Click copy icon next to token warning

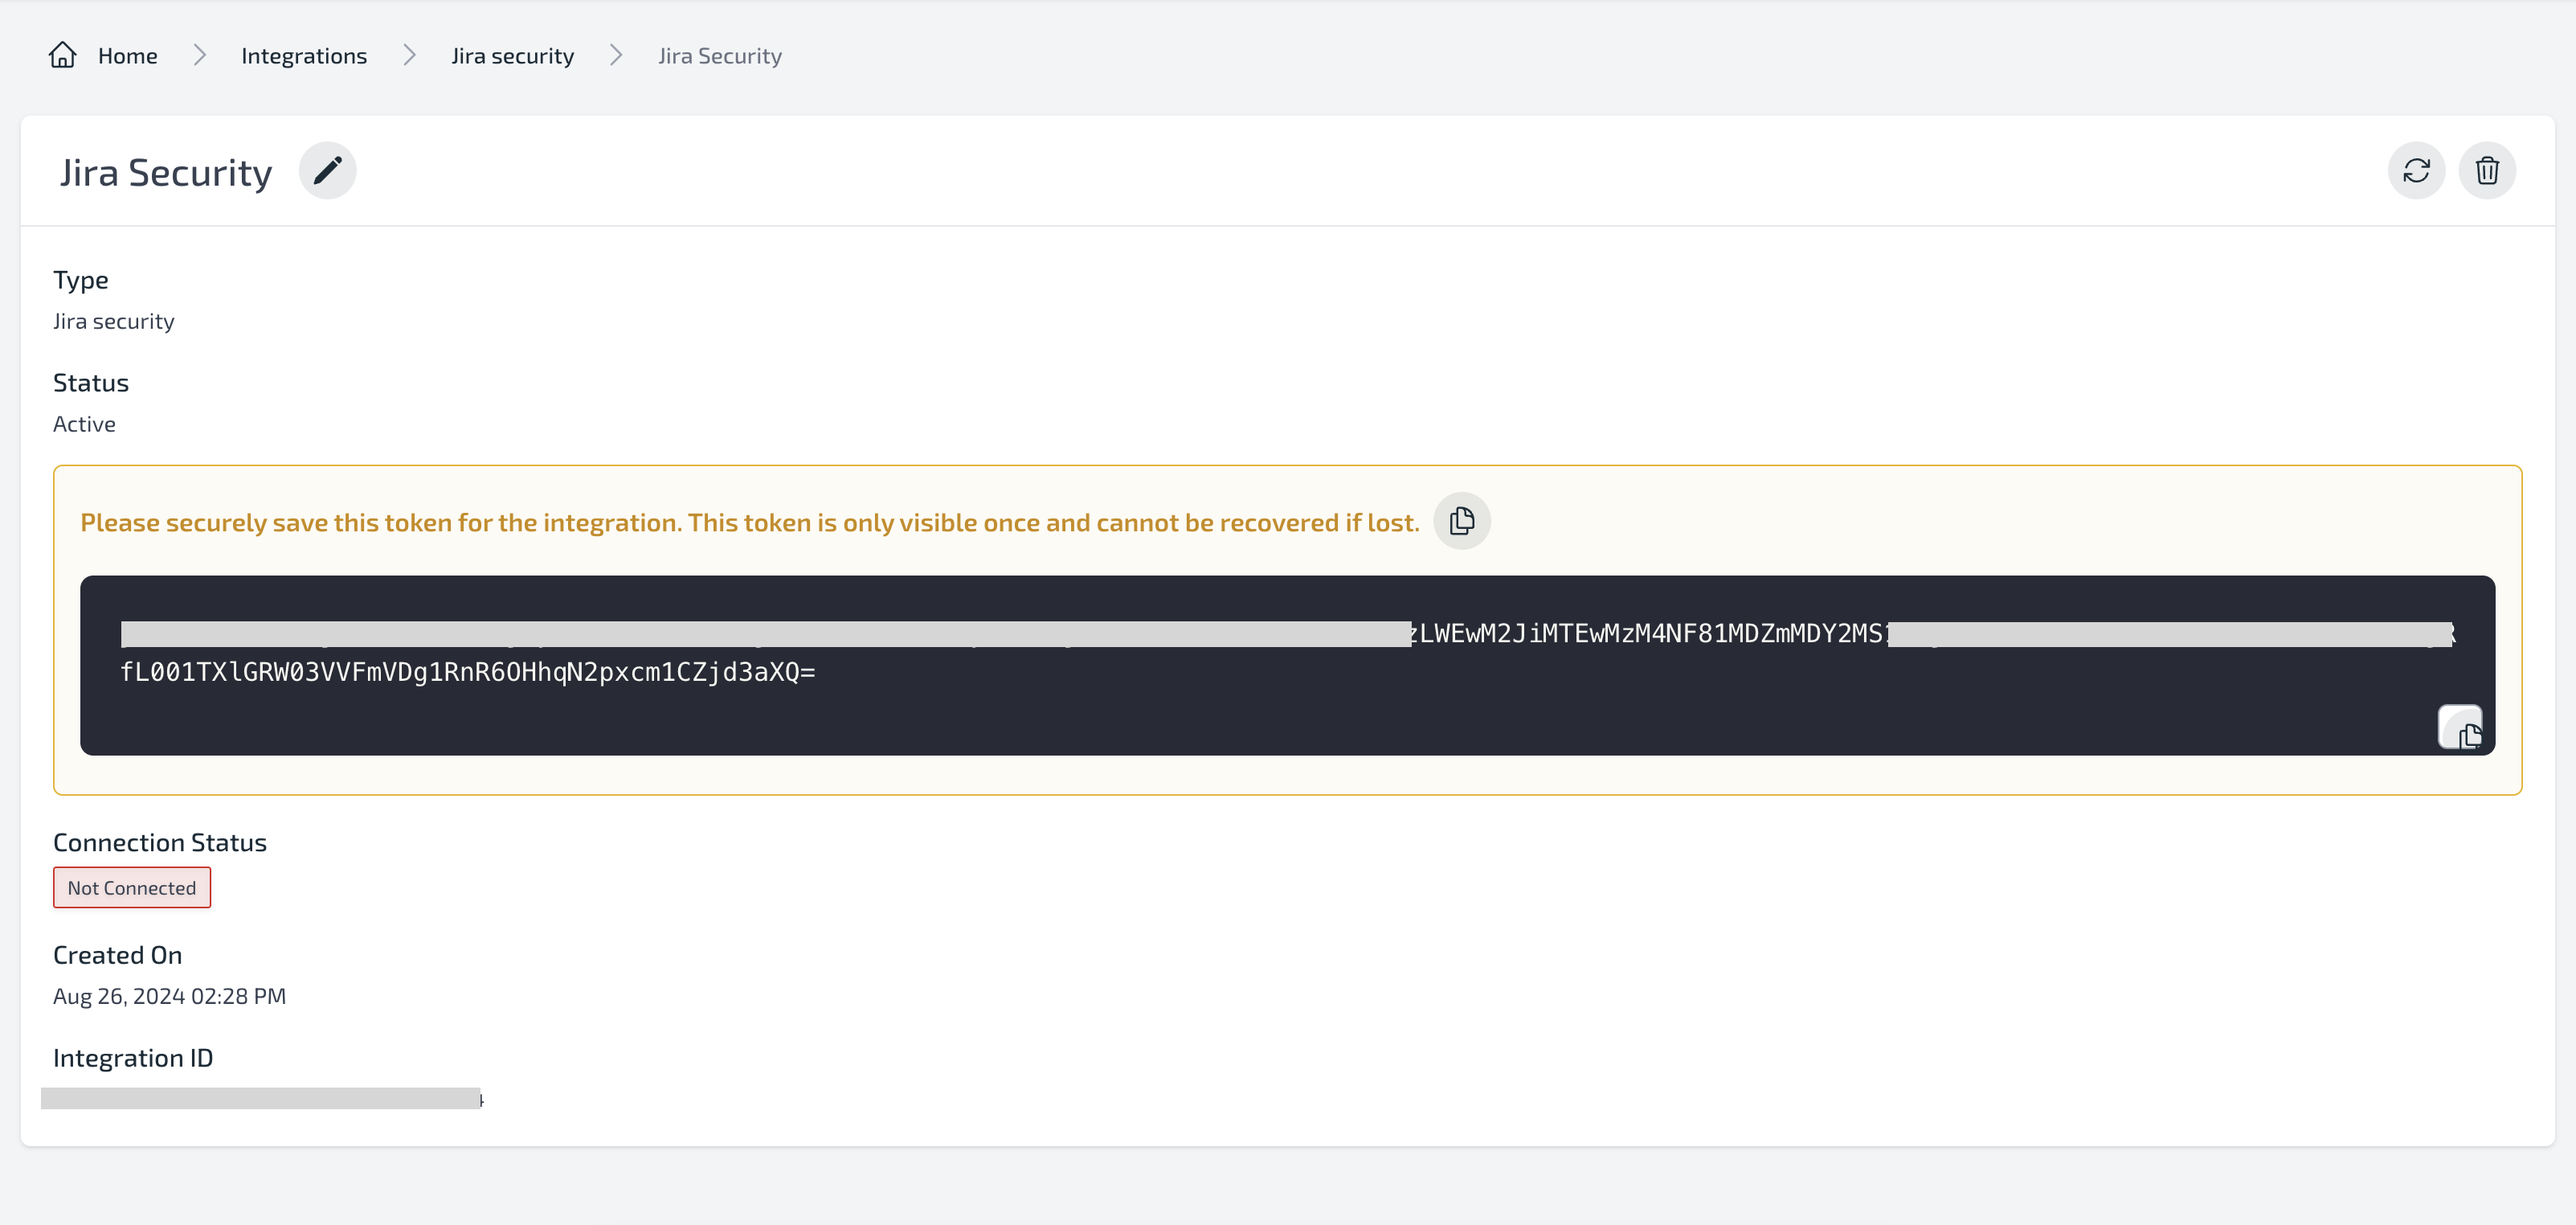pos(1461,521)
